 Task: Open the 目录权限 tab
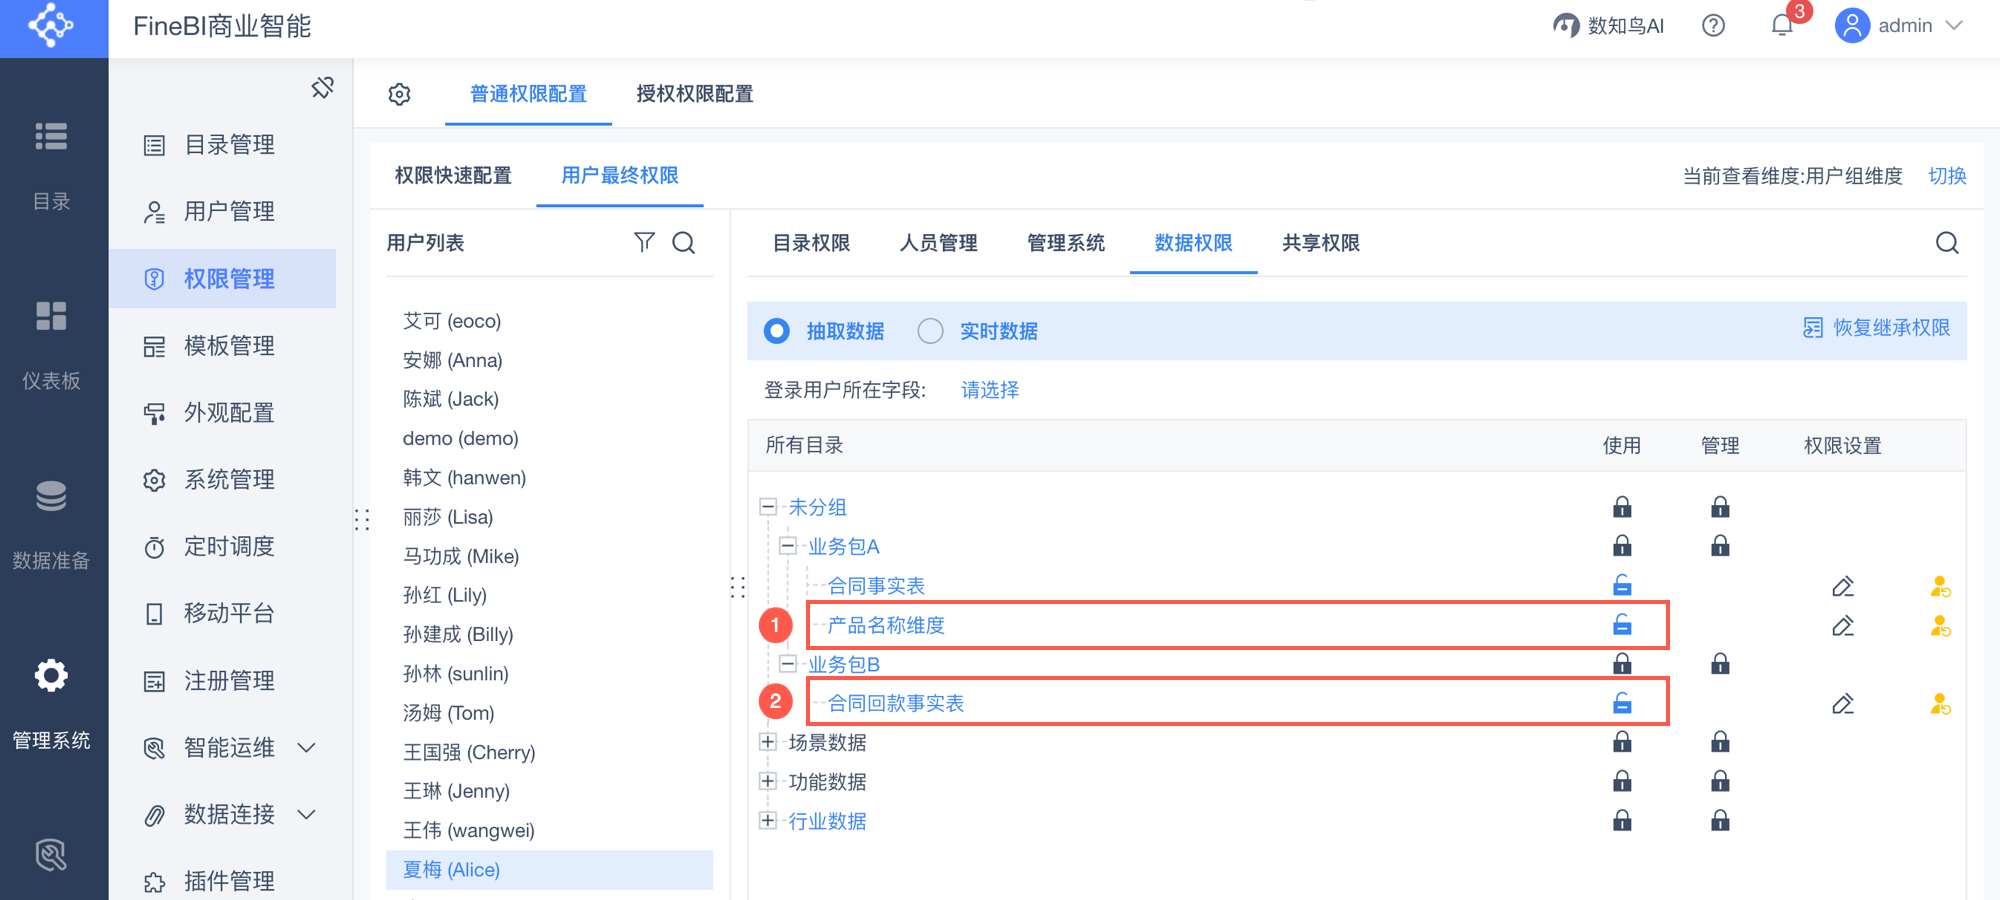click(811, 243)
